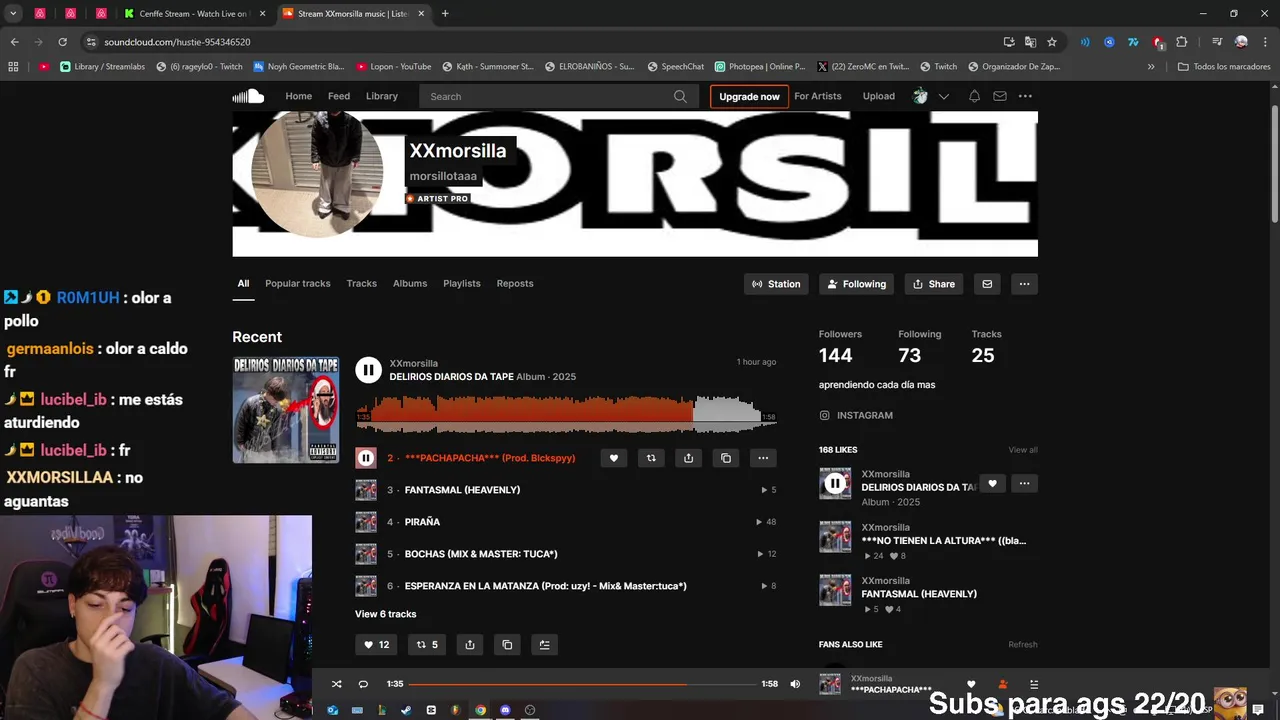This screenshot has height=720, width=1280.
Task: Open the Chrome tab search dropdown
Action: click(x=13, y=13)
